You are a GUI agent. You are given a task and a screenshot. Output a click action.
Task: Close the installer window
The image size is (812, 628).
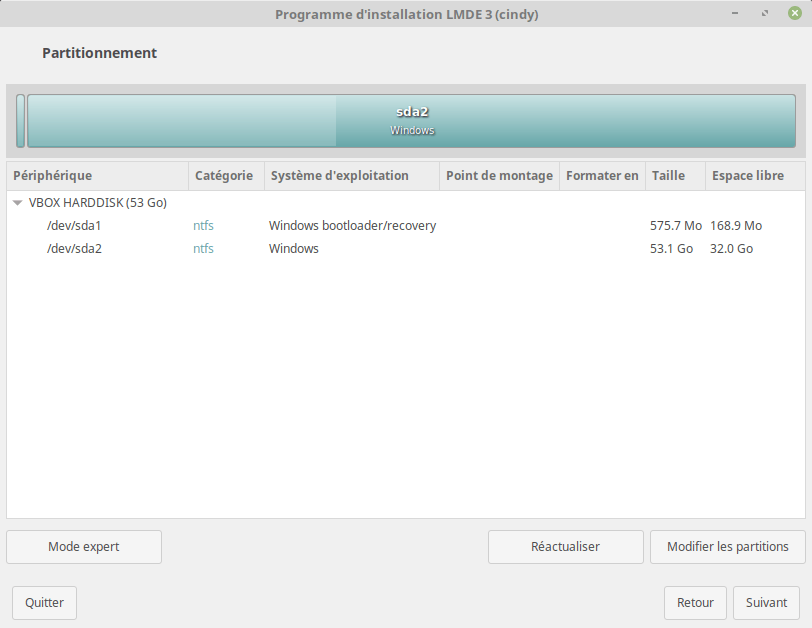pos(794,14)
